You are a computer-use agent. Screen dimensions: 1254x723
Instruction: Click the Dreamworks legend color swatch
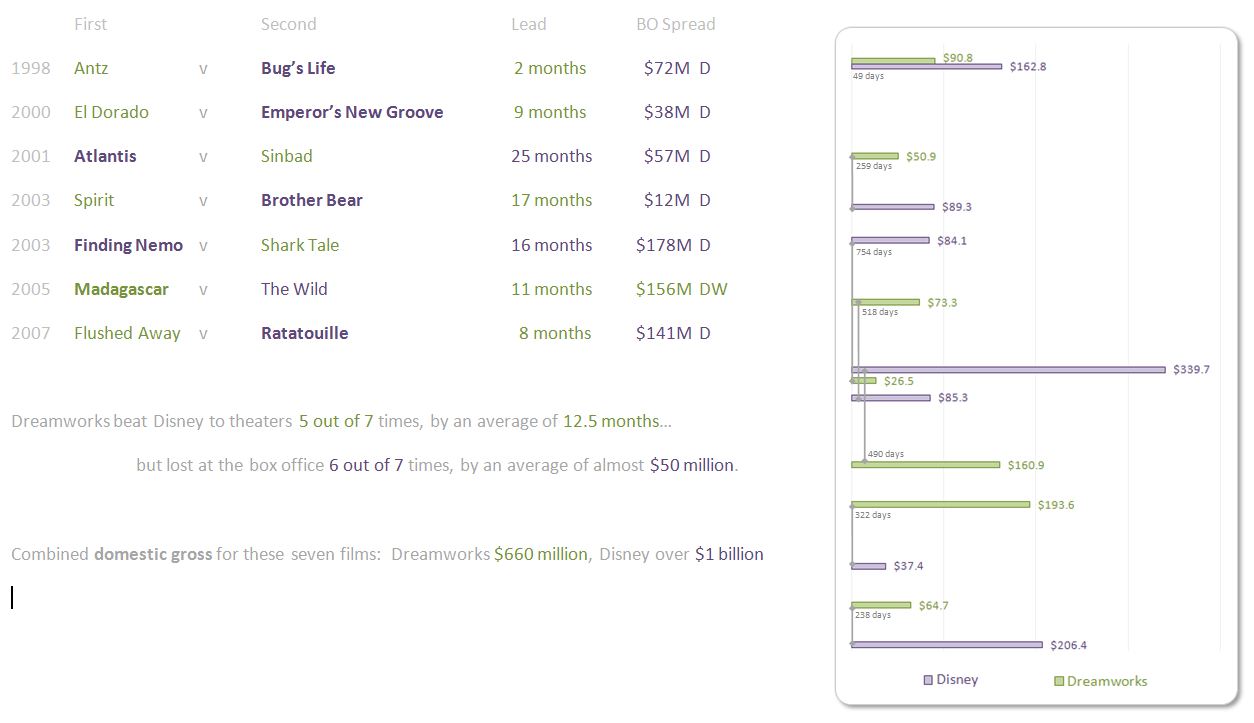tap(1059, 681)
